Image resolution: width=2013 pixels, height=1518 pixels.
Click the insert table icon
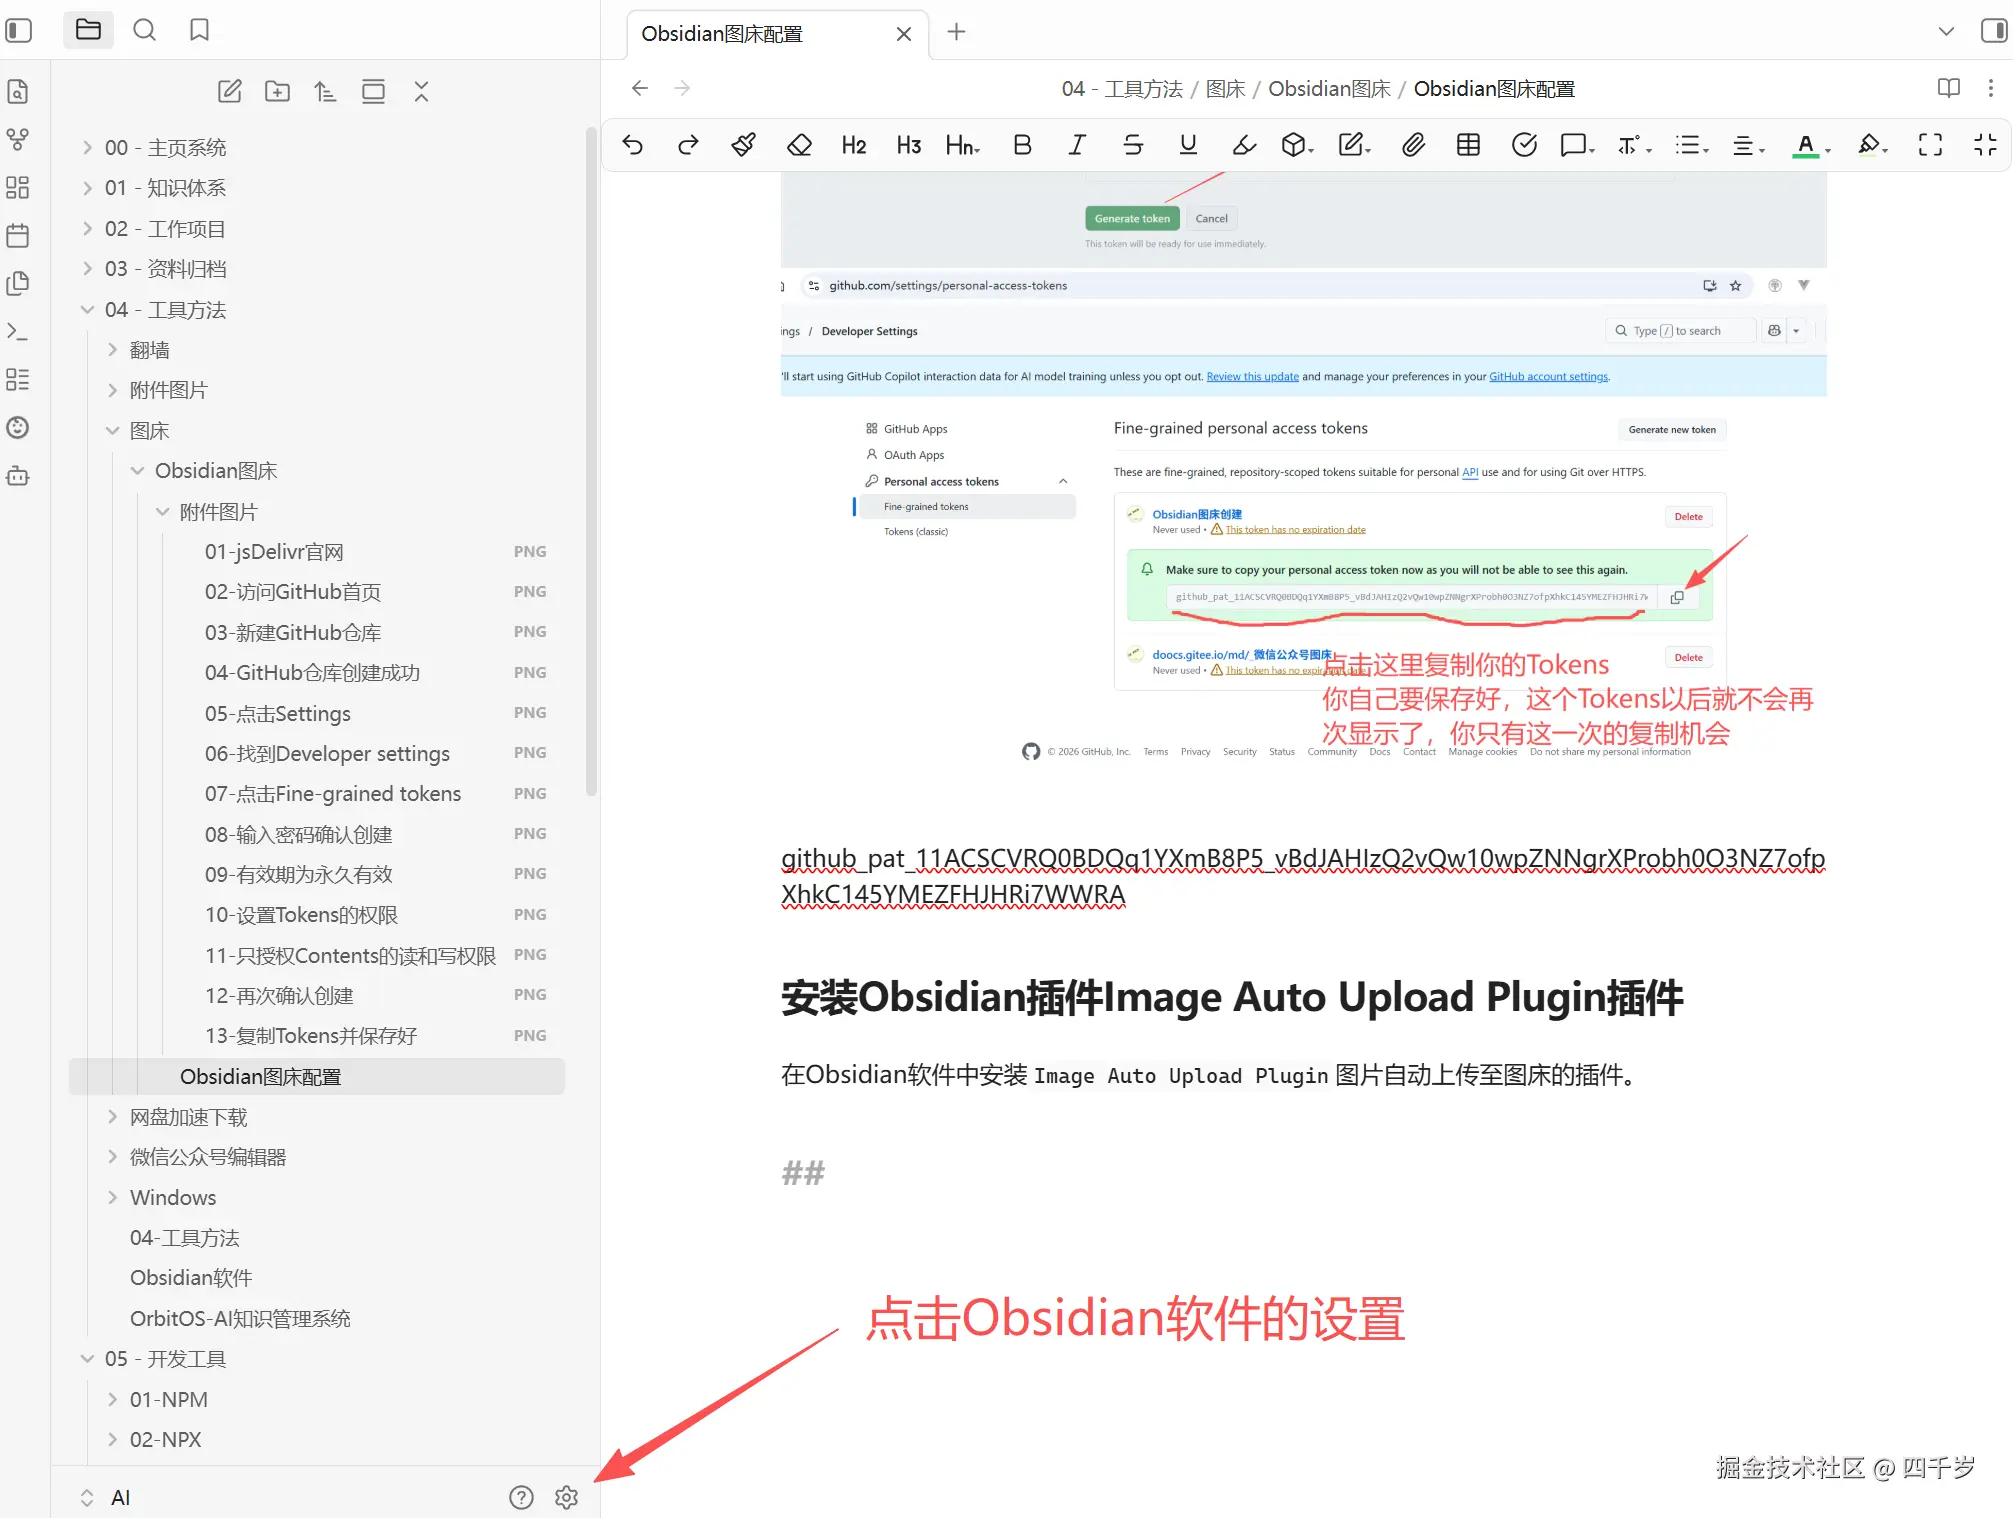(x=1468, y=145)
